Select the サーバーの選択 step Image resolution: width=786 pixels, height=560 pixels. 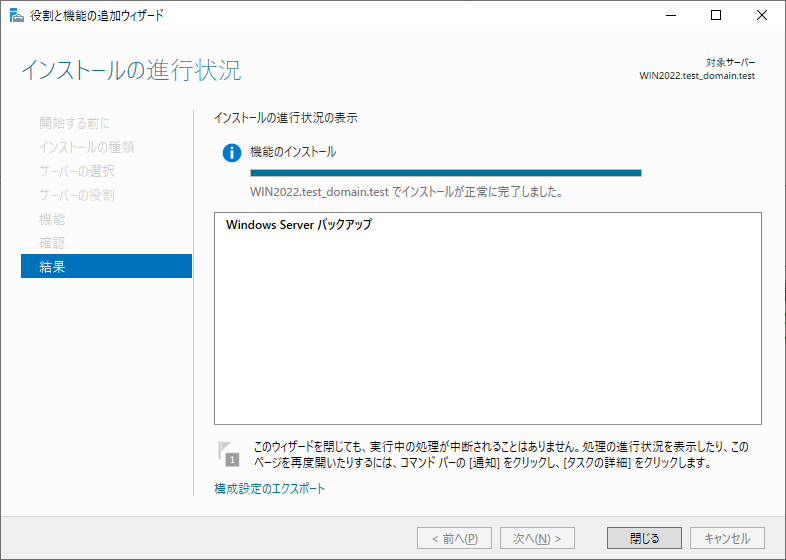click(x=77, y=171)
